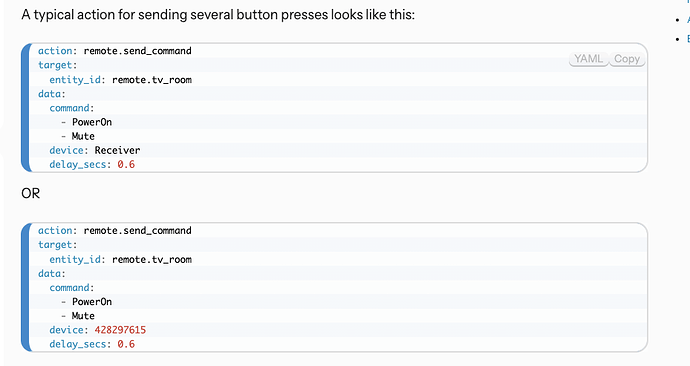Click remote.send_command in the second block
Screen dimensions: 690x366
point(138,231)
